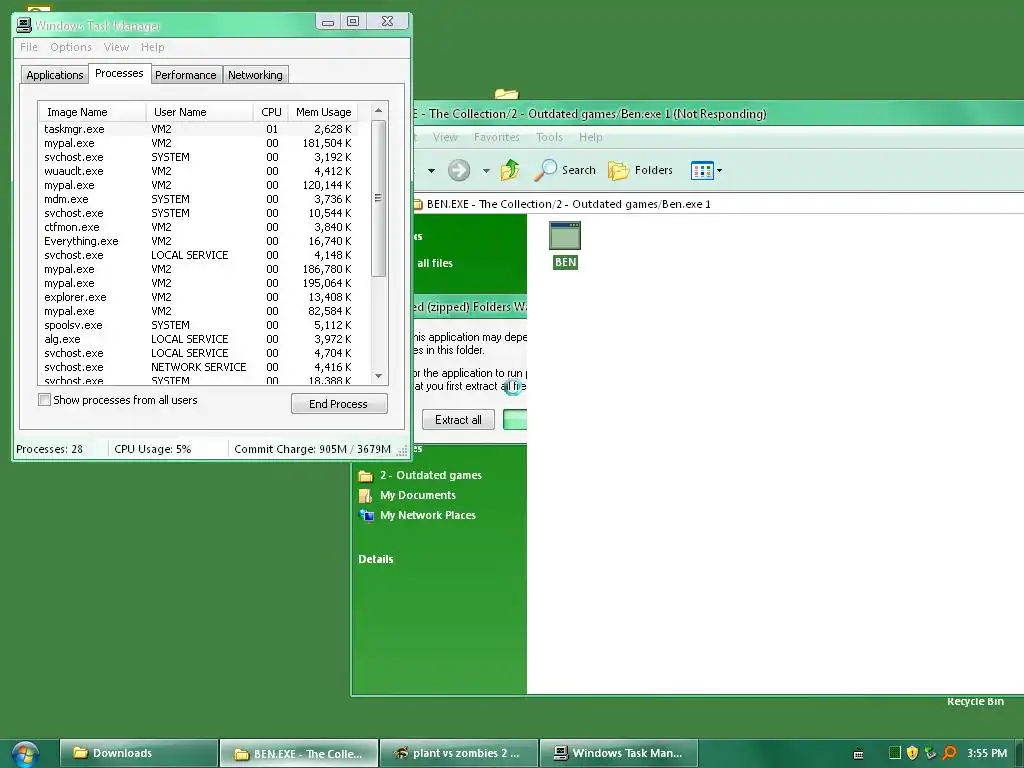This screenshot has height=768, width=1024.
Task: Toggle the Folders pane in Explorer
Action: pyautogui.click(x=640, y=170)
